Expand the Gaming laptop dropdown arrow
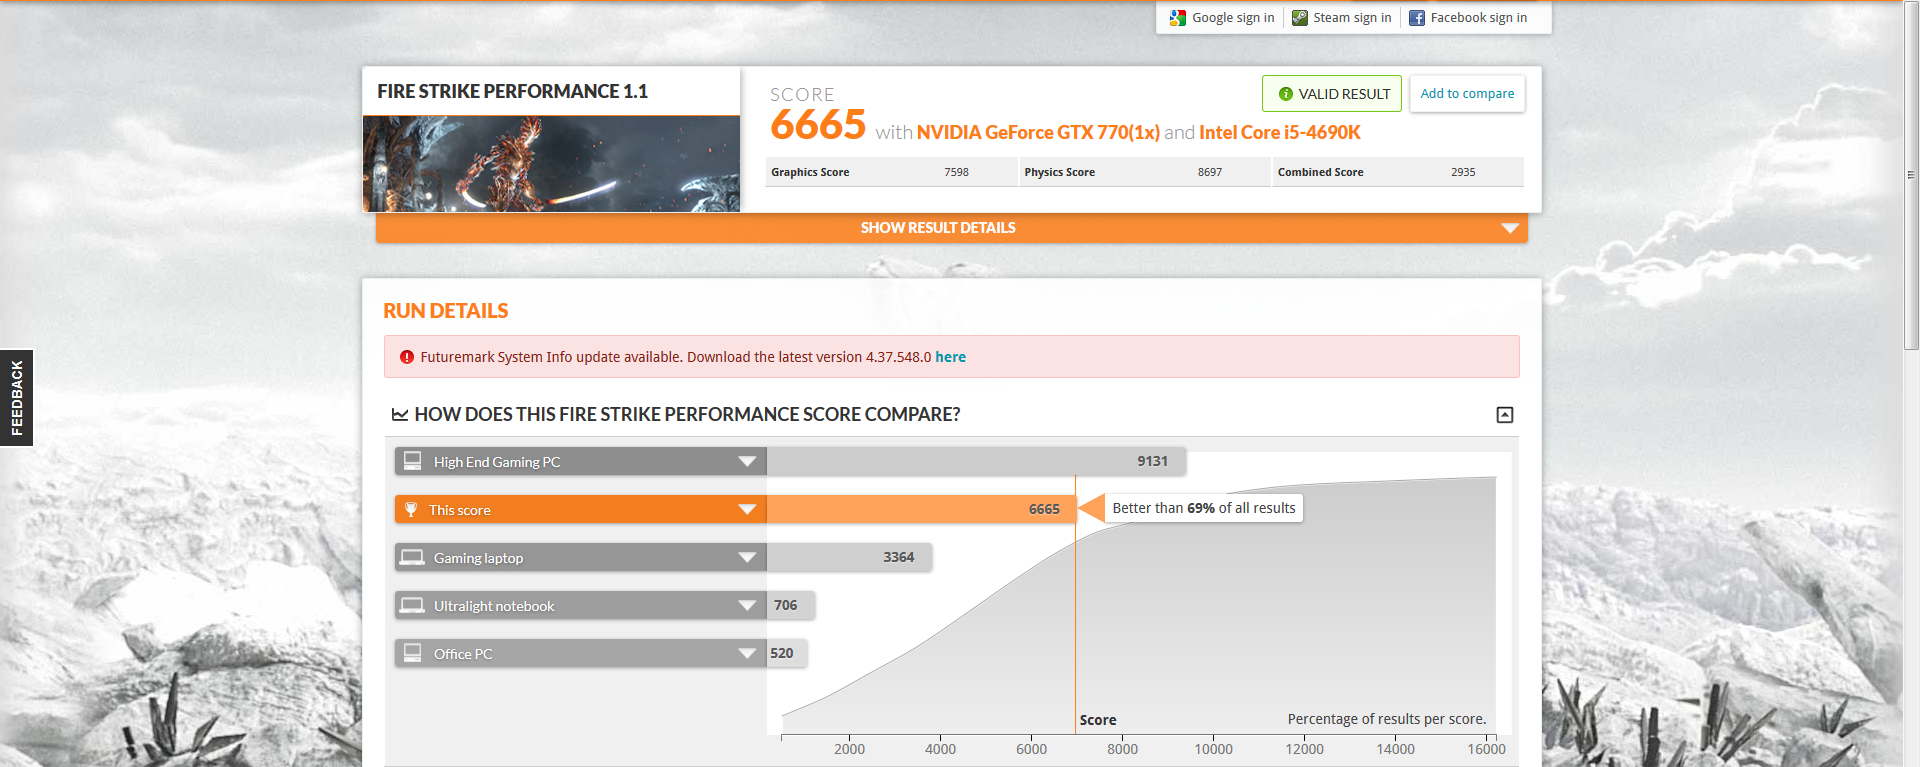This screenshot has width=1920, height=767. 747,557
